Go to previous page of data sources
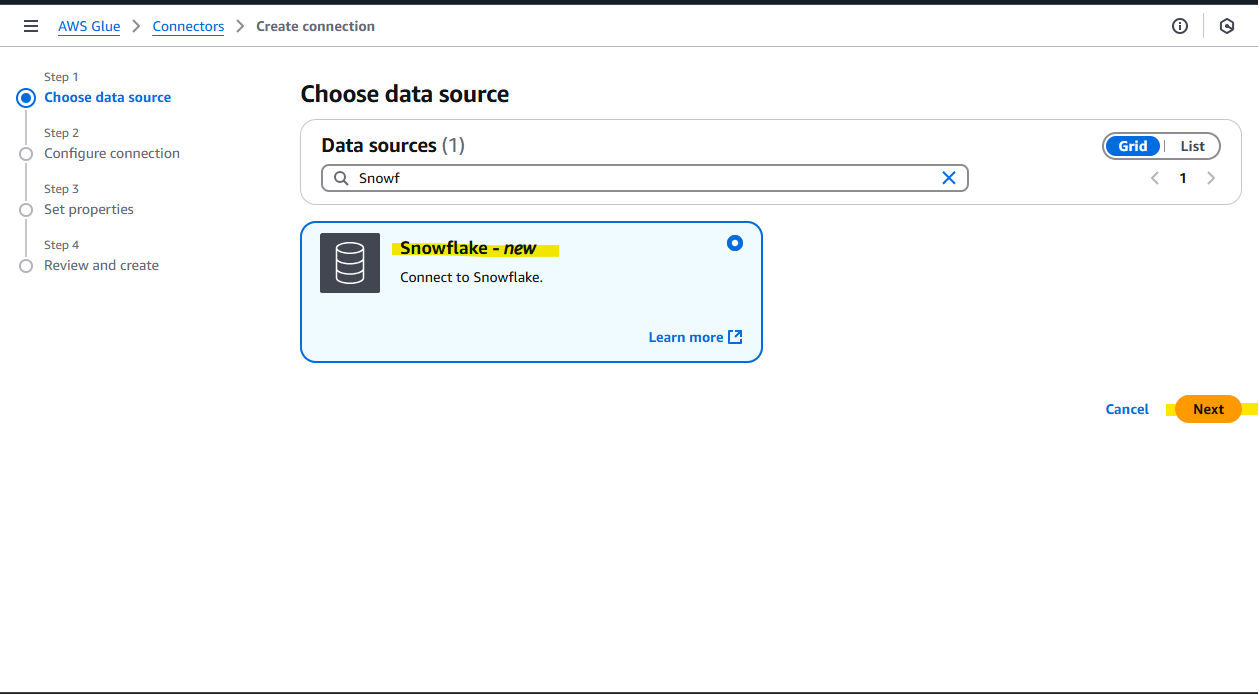This screenshot has height=694, width=1259. (1155, 178)
